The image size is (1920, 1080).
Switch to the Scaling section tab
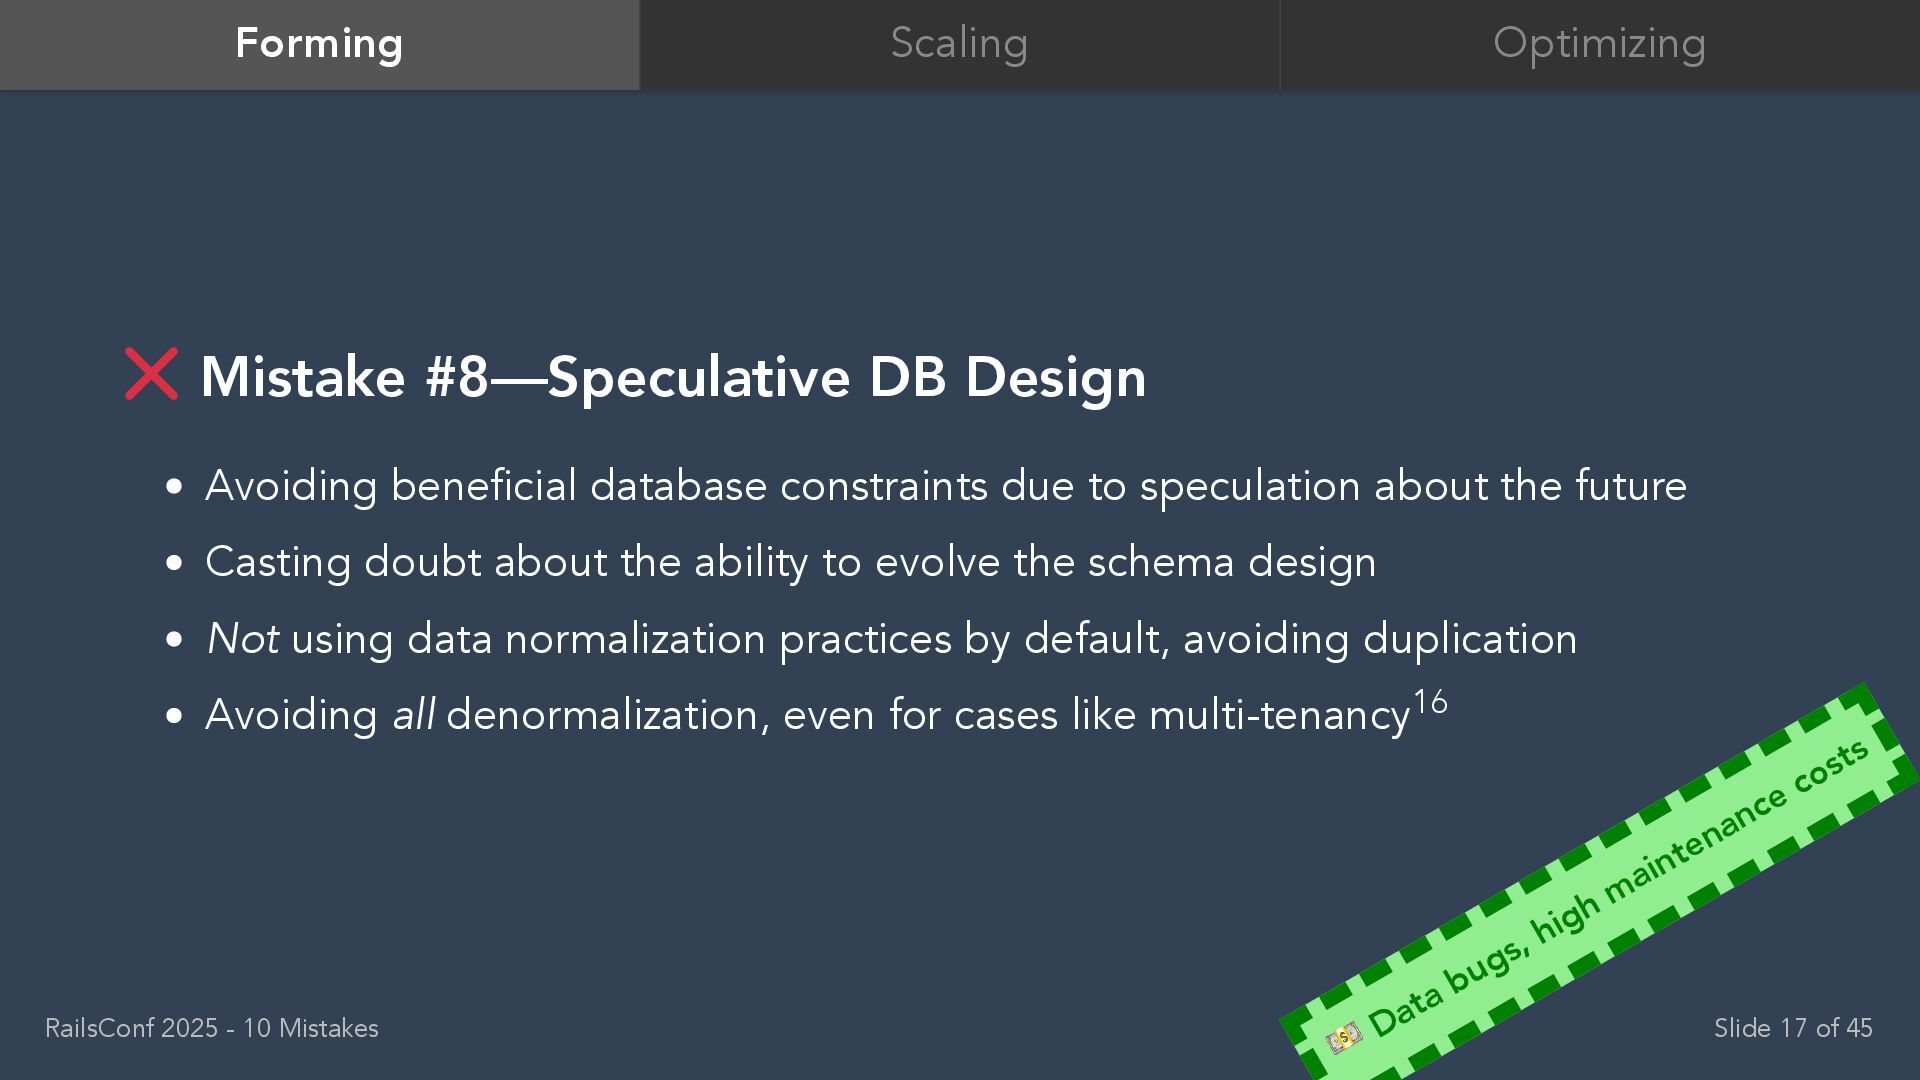(x=959, y=44)
